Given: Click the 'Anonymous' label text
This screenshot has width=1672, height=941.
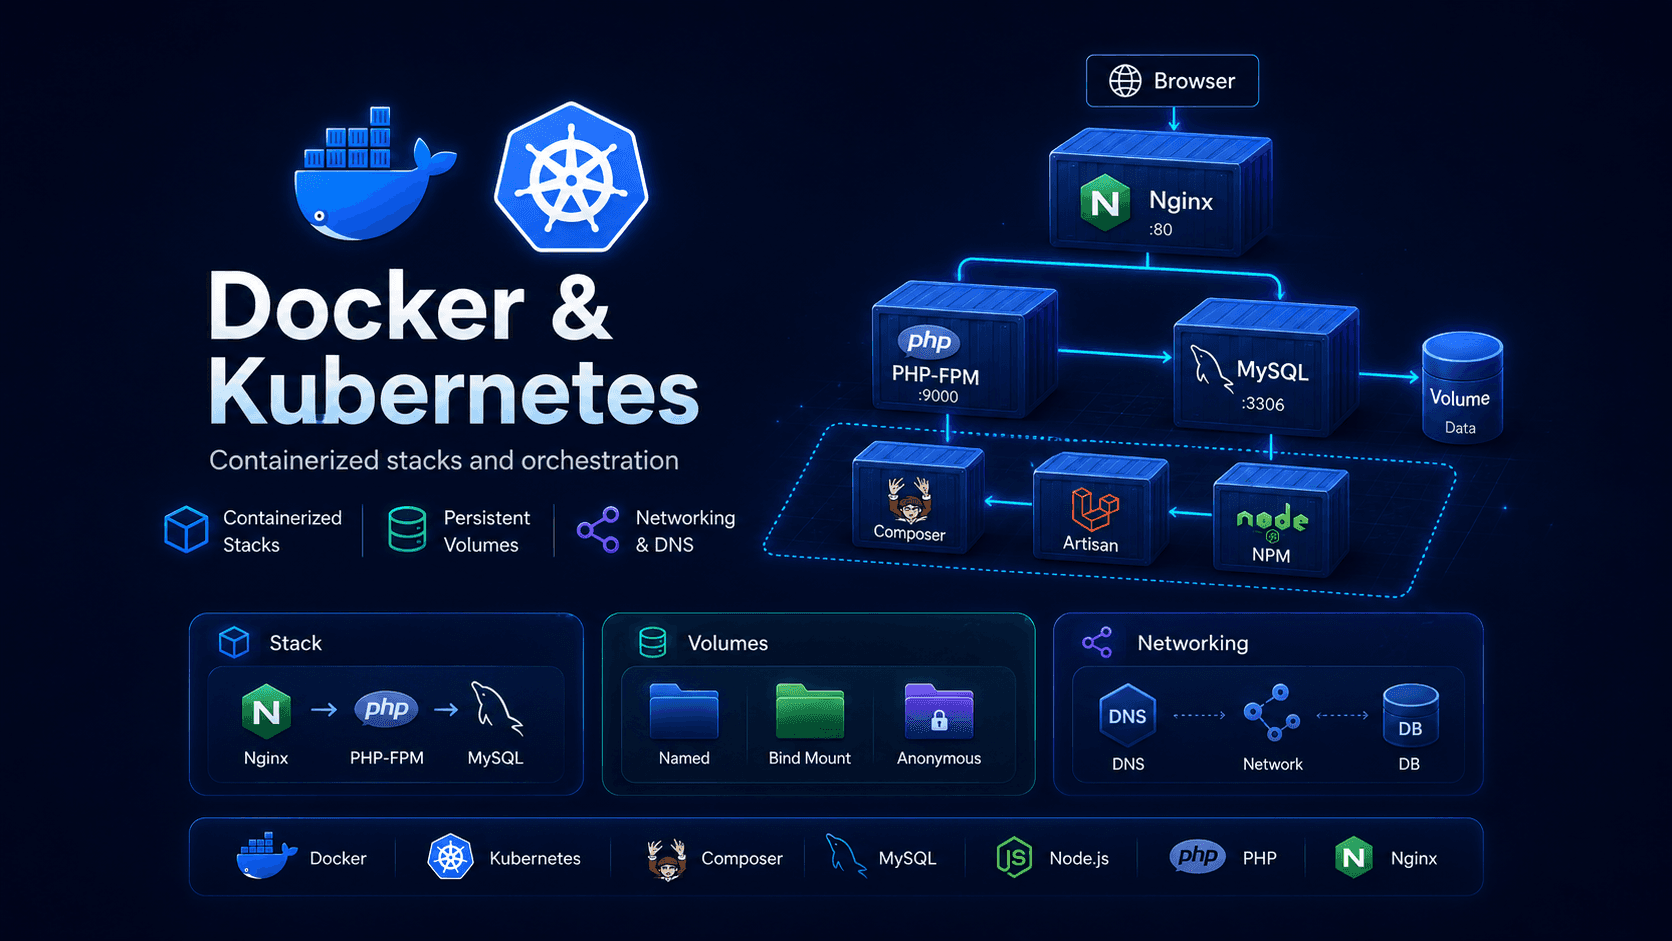Looking at the screenshot, I should click(939, 758).
